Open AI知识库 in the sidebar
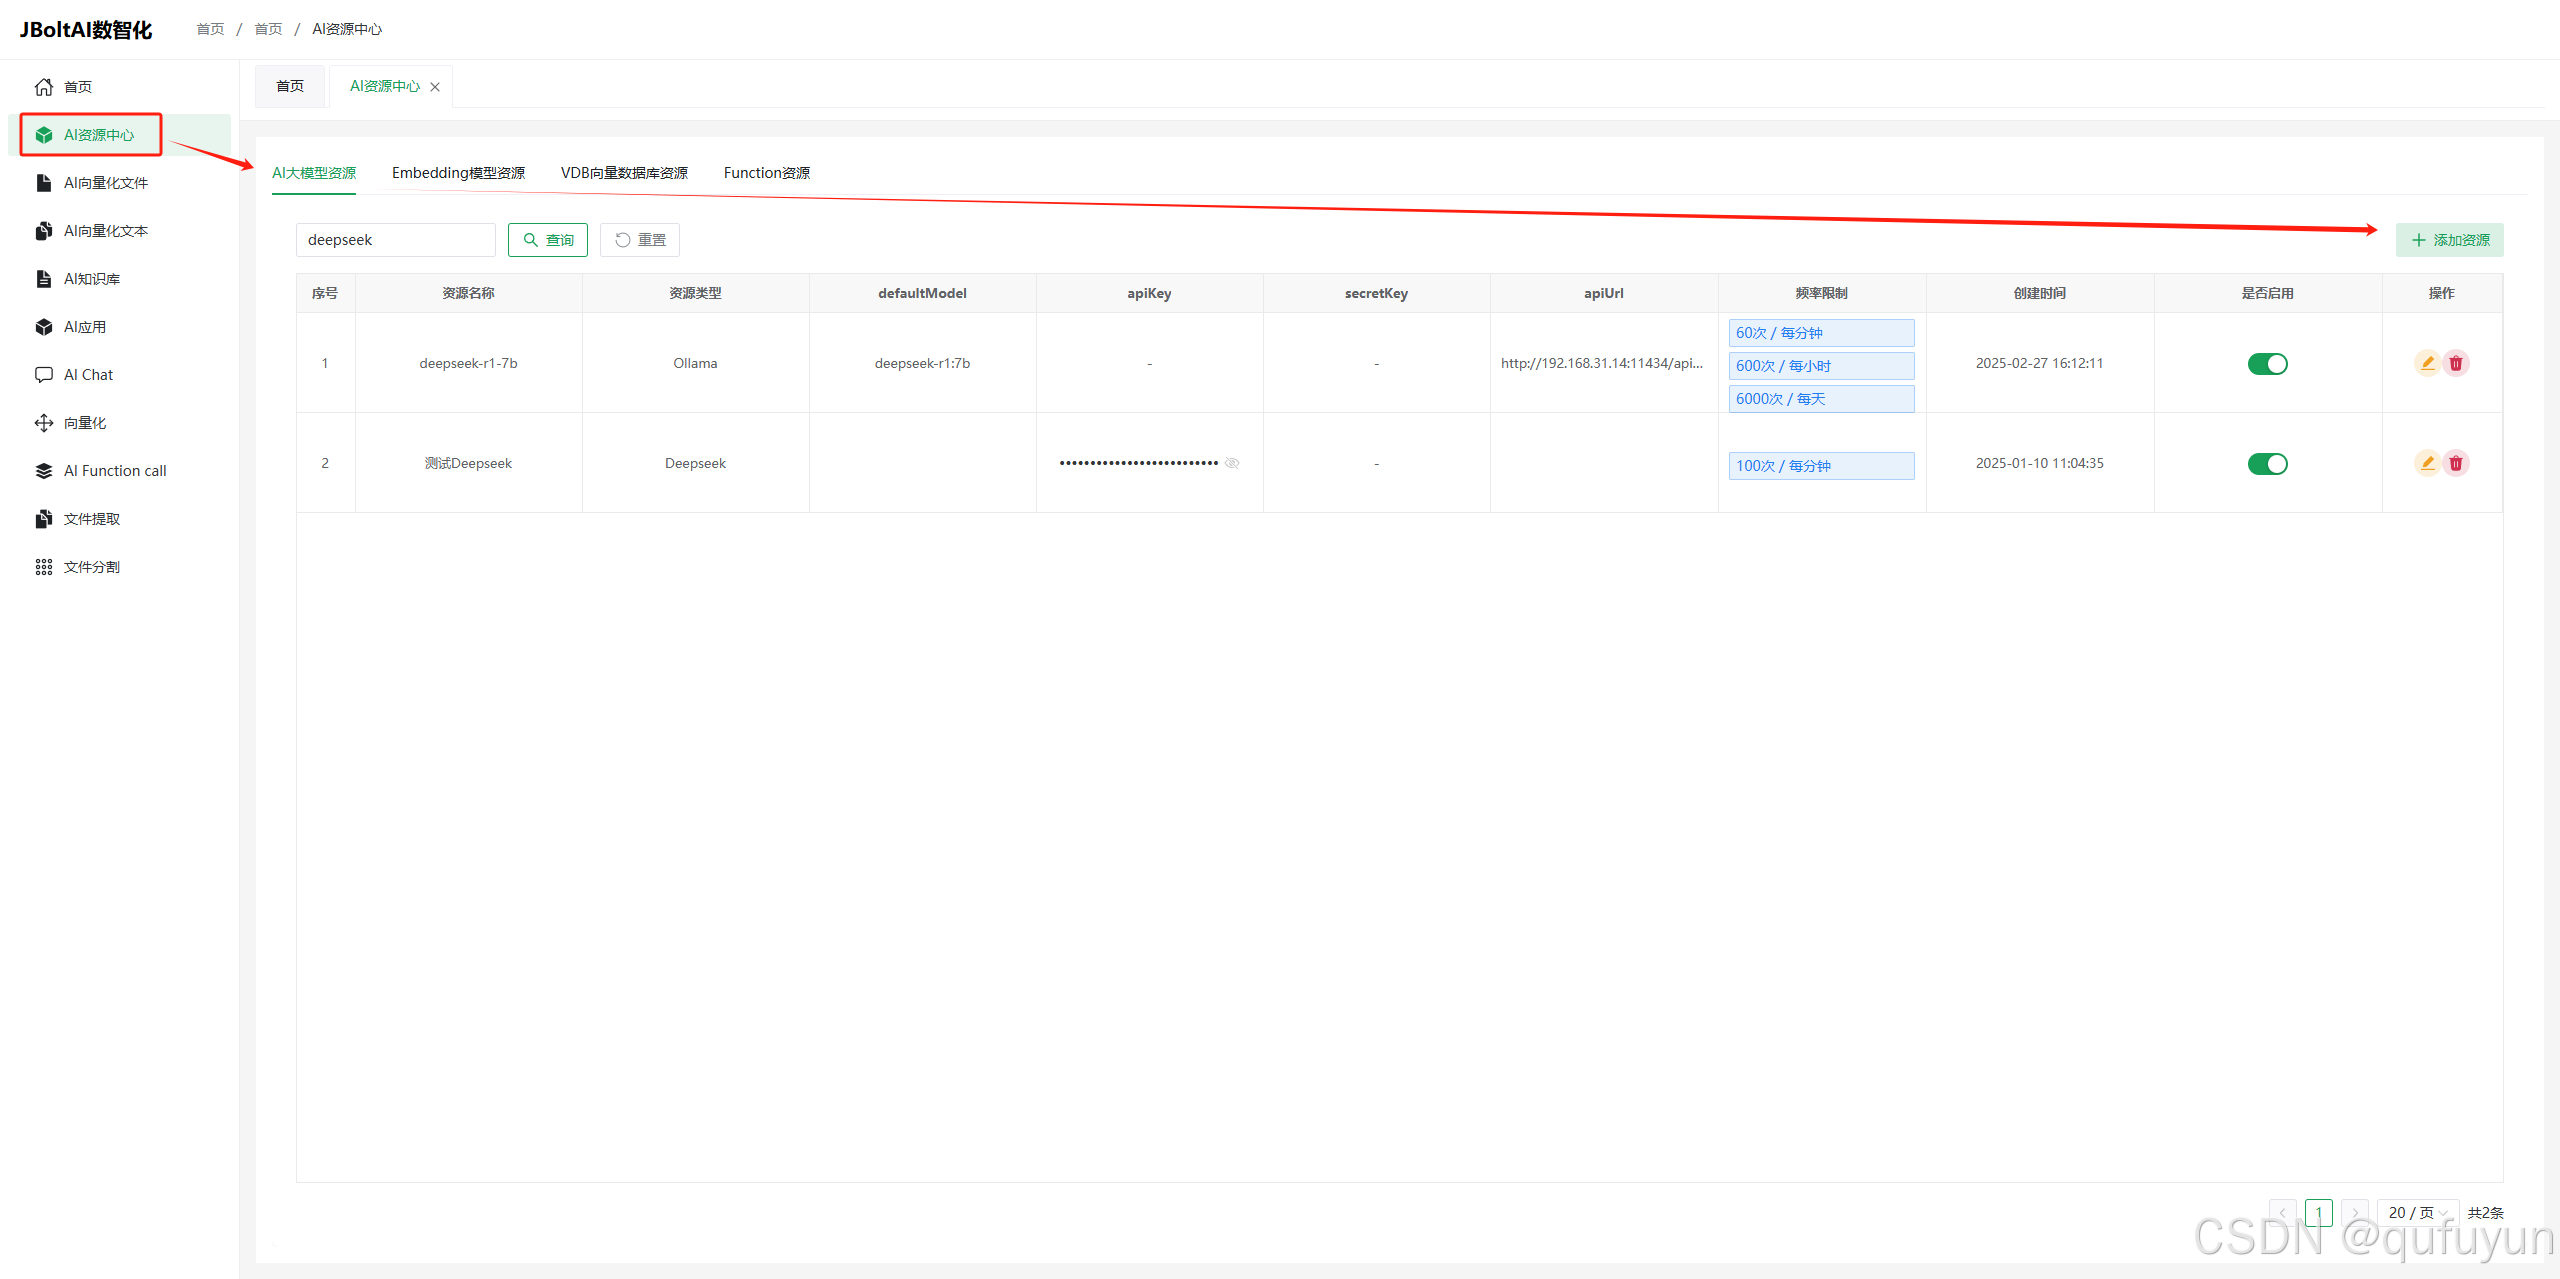The image size is (2560, 1279). tap(91, 279)
